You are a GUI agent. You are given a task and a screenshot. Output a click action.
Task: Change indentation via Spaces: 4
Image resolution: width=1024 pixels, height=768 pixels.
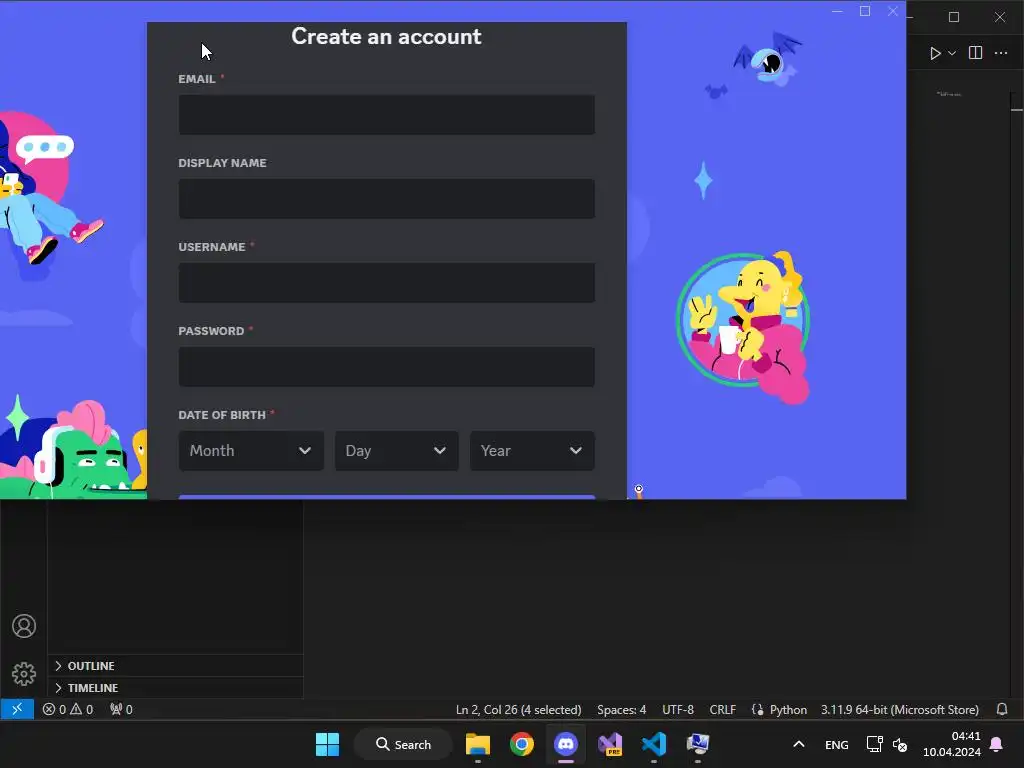pos(621,710)
